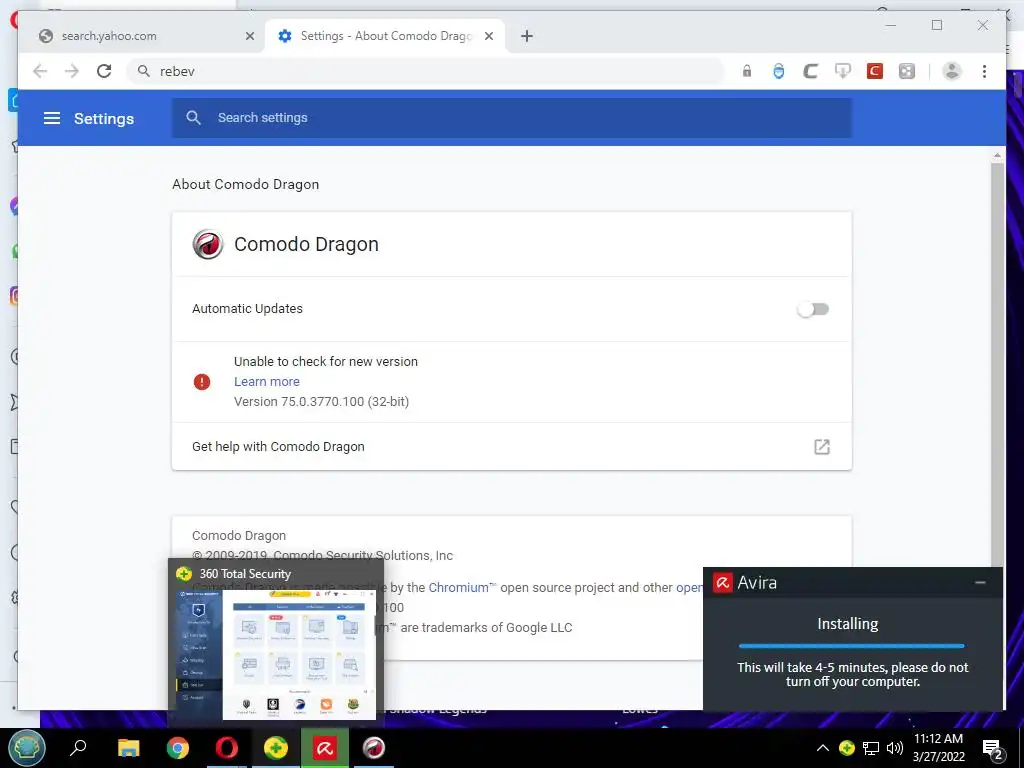Close the search.yahoo.com tab
Viewport: 1024px width, 768px height.
[x=249, y=36]
